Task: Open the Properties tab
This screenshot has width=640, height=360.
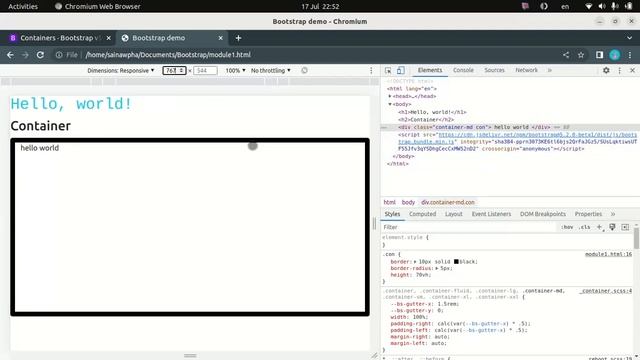Action: 588,214
